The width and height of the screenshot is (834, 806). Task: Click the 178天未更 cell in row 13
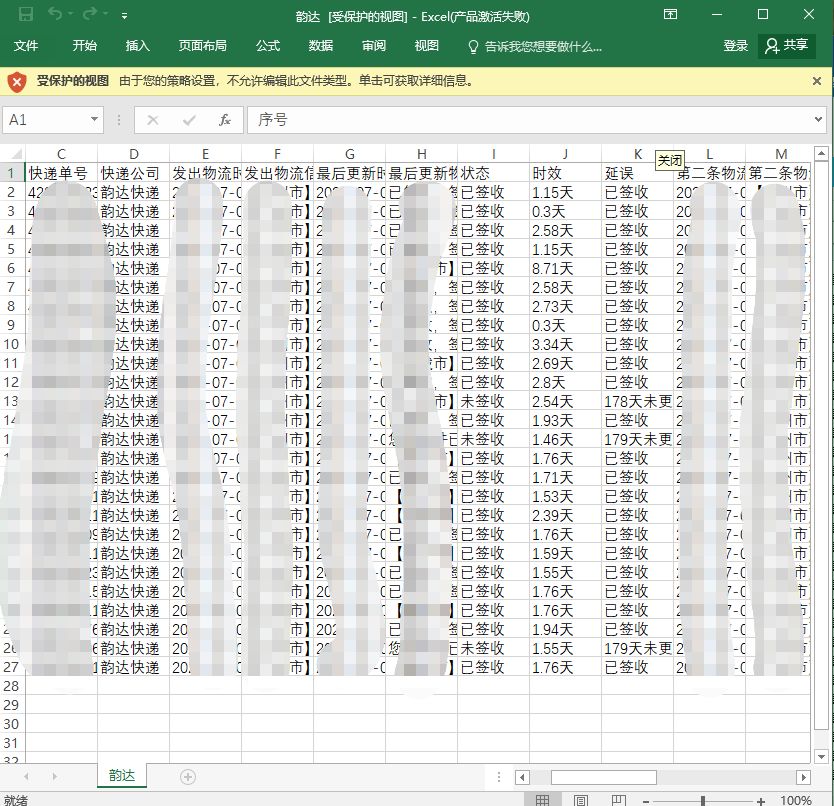(x=637, y=401)
